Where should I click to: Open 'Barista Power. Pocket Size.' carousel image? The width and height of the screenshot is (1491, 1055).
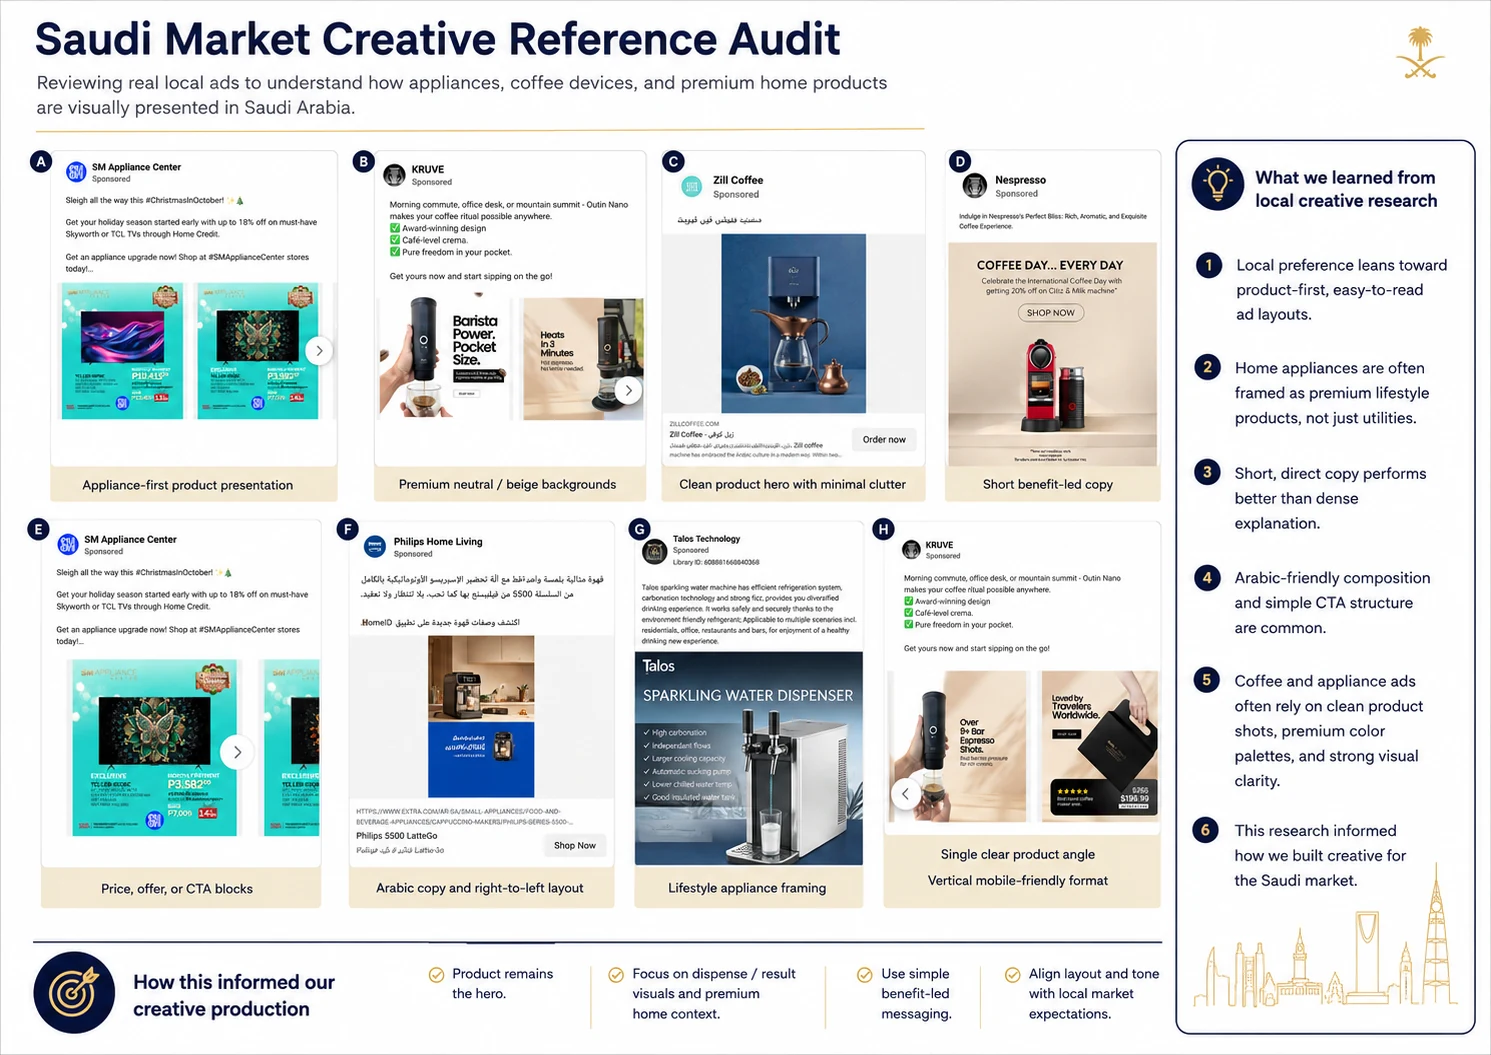[446, 358]
